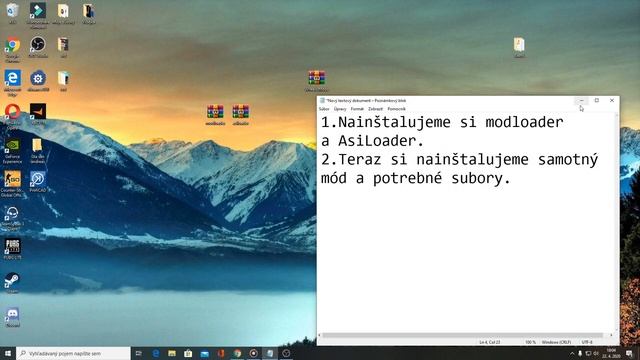Screen dimensions: 640x360
Task: Open the Windows Start menu
Action: tap(7, 353)
